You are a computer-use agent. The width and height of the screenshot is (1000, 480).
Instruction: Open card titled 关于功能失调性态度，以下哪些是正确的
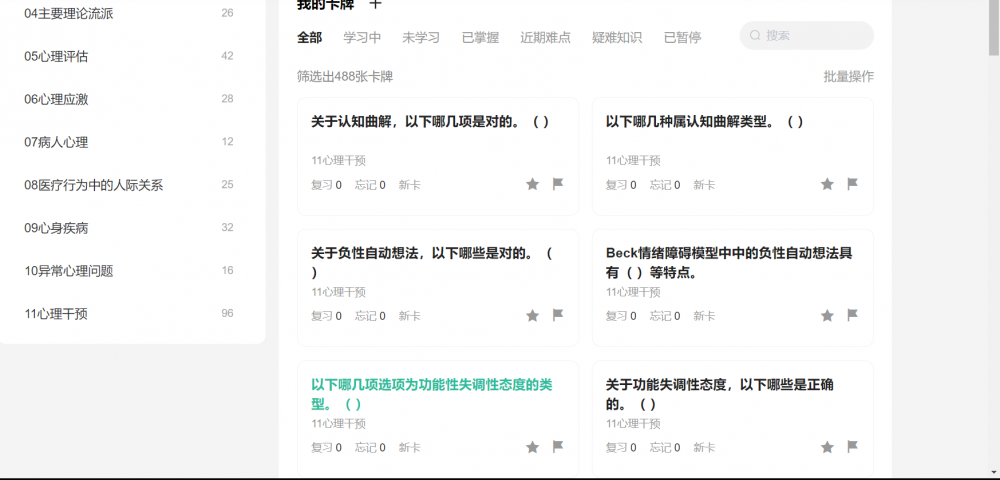pos(719,395)
